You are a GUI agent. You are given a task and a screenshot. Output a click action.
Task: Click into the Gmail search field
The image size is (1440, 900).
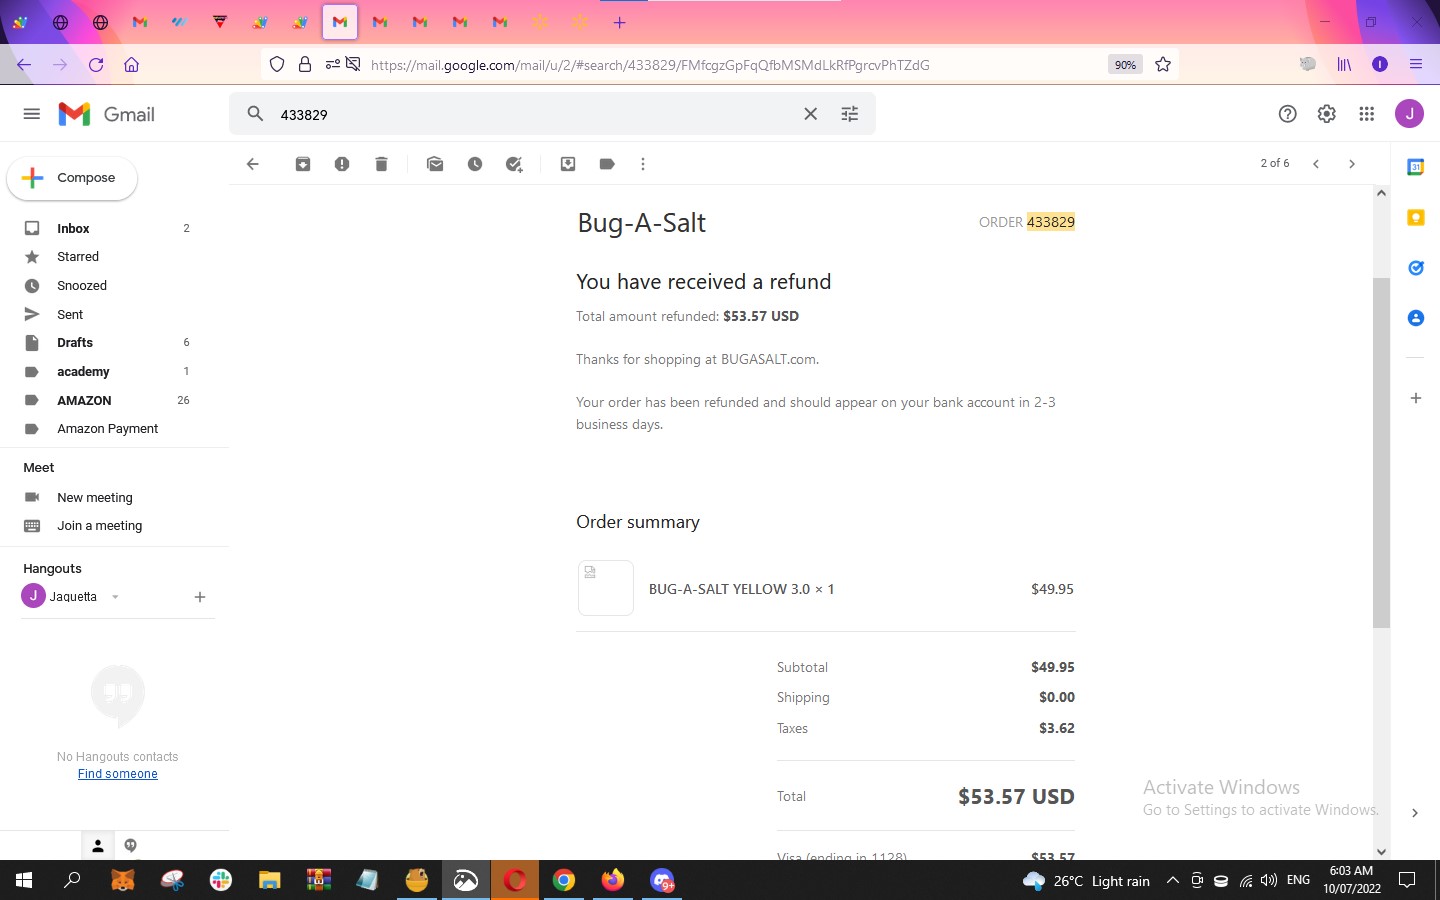coord(535,114)
